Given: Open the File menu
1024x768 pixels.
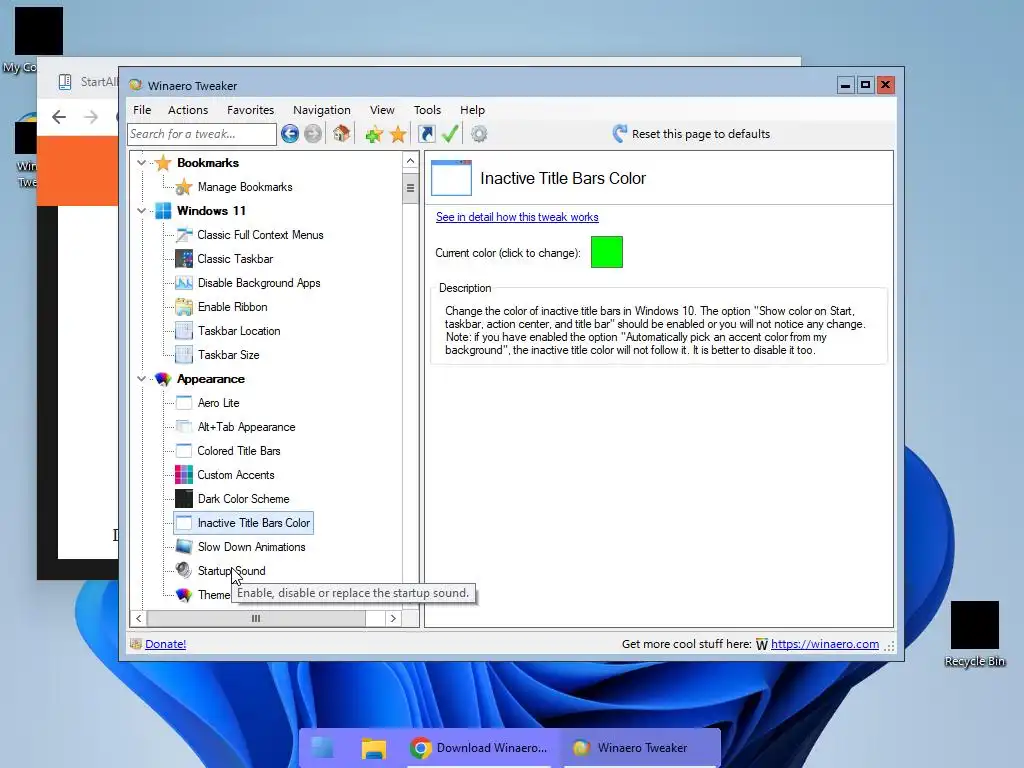Looking at the screenshot, I should point(142,110).
